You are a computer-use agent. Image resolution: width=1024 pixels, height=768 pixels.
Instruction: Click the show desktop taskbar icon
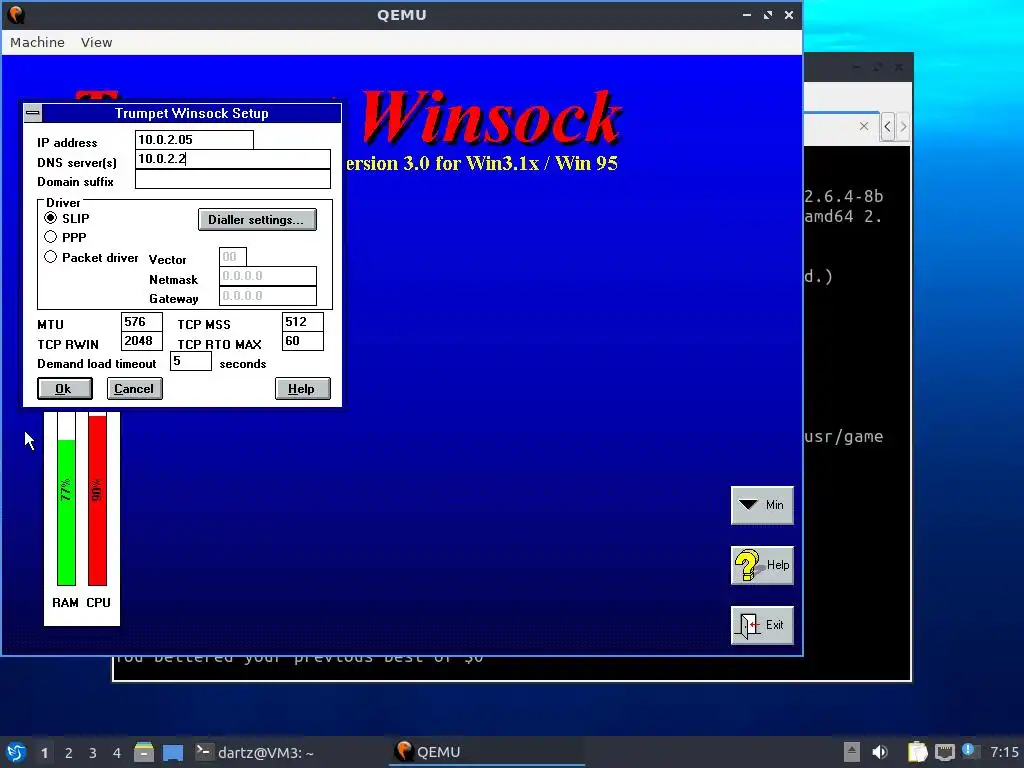click(172, 752)
